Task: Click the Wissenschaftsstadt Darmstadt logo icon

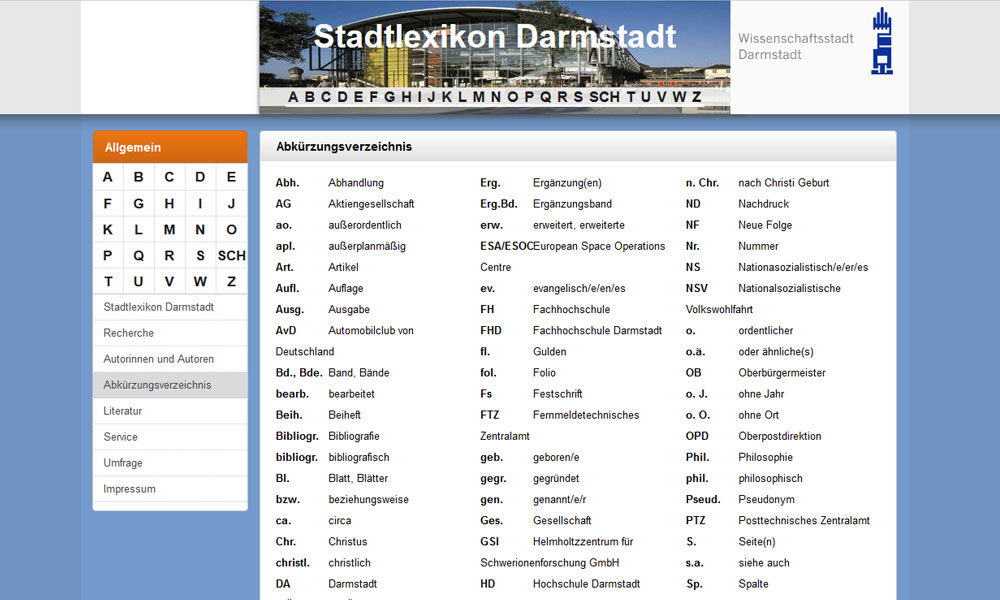Action: pos(882,42)
